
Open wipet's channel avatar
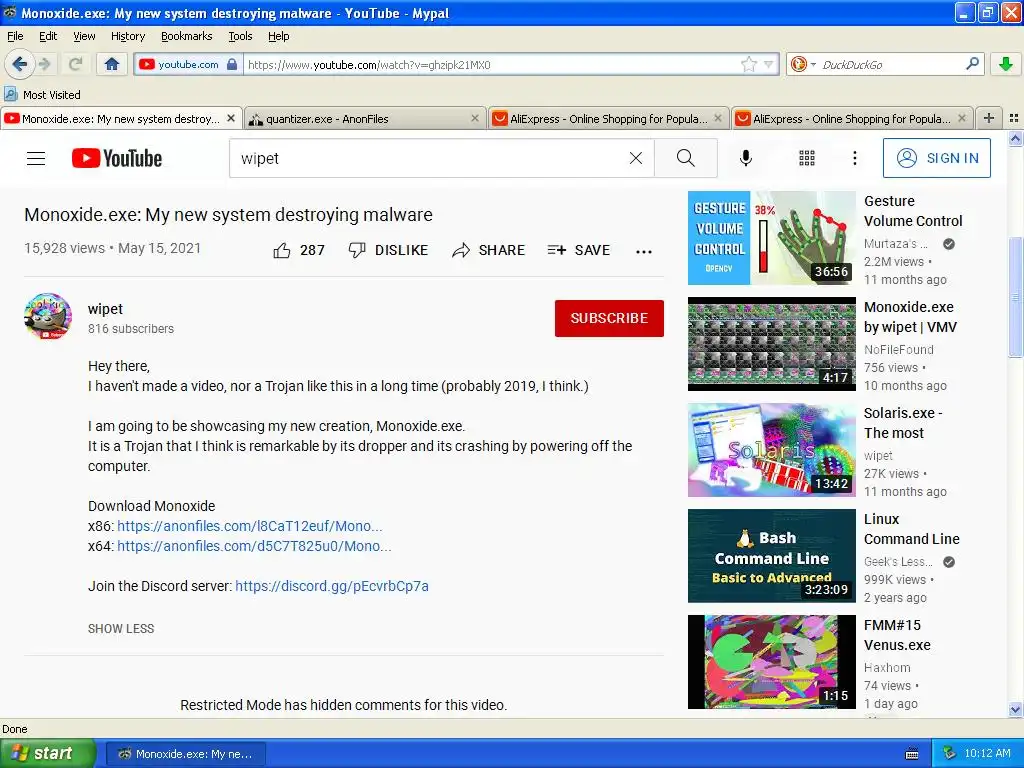coord(48,317)
